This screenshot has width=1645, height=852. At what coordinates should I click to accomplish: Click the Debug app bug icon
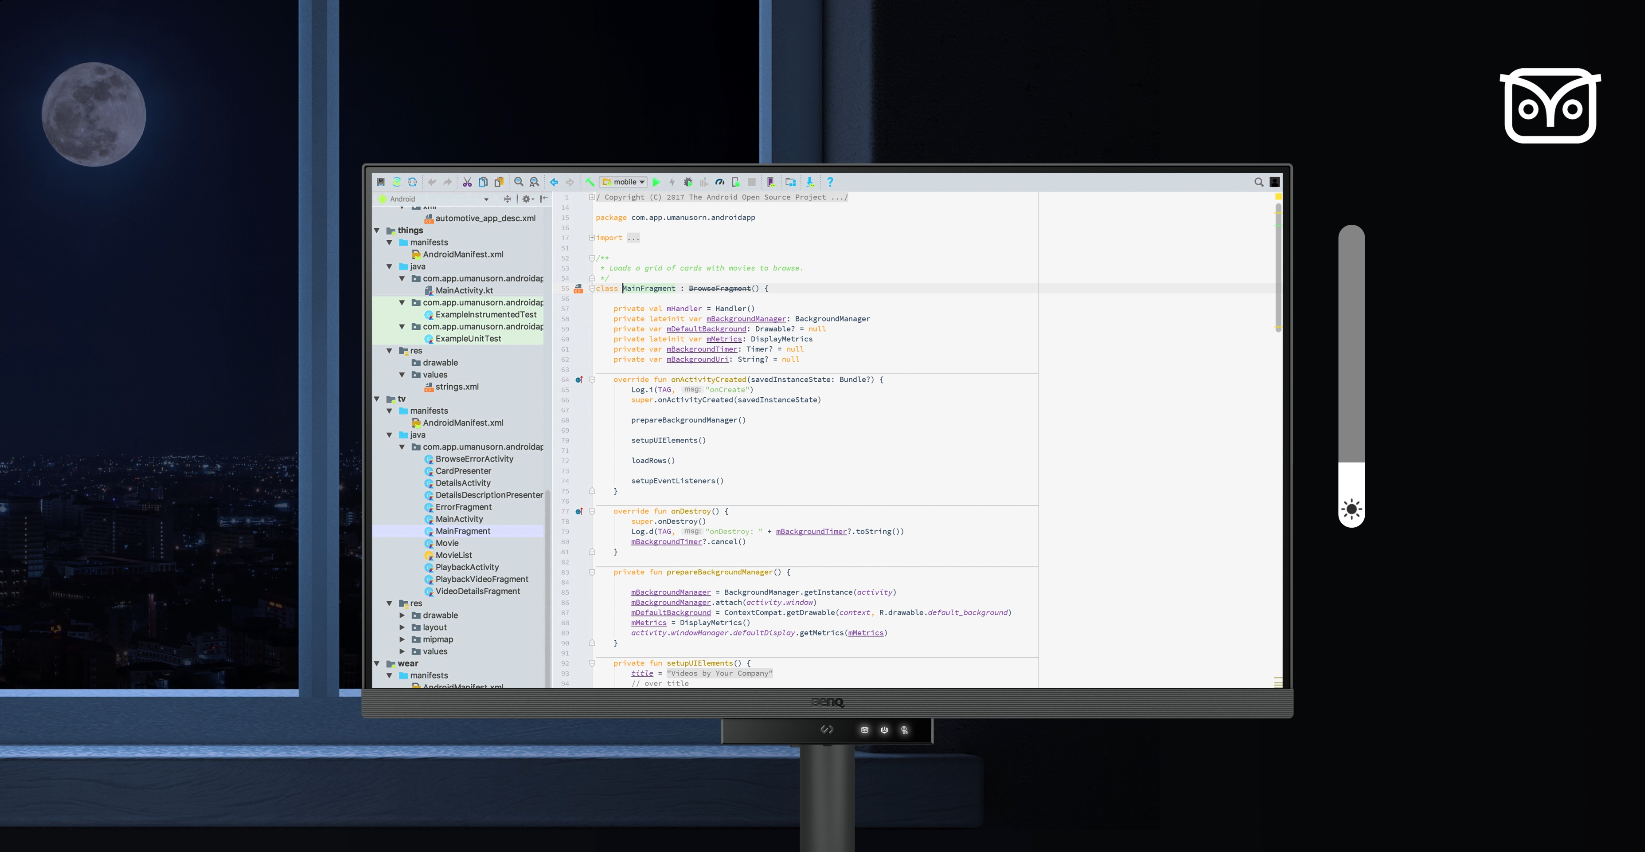click(x=687, y=182)
